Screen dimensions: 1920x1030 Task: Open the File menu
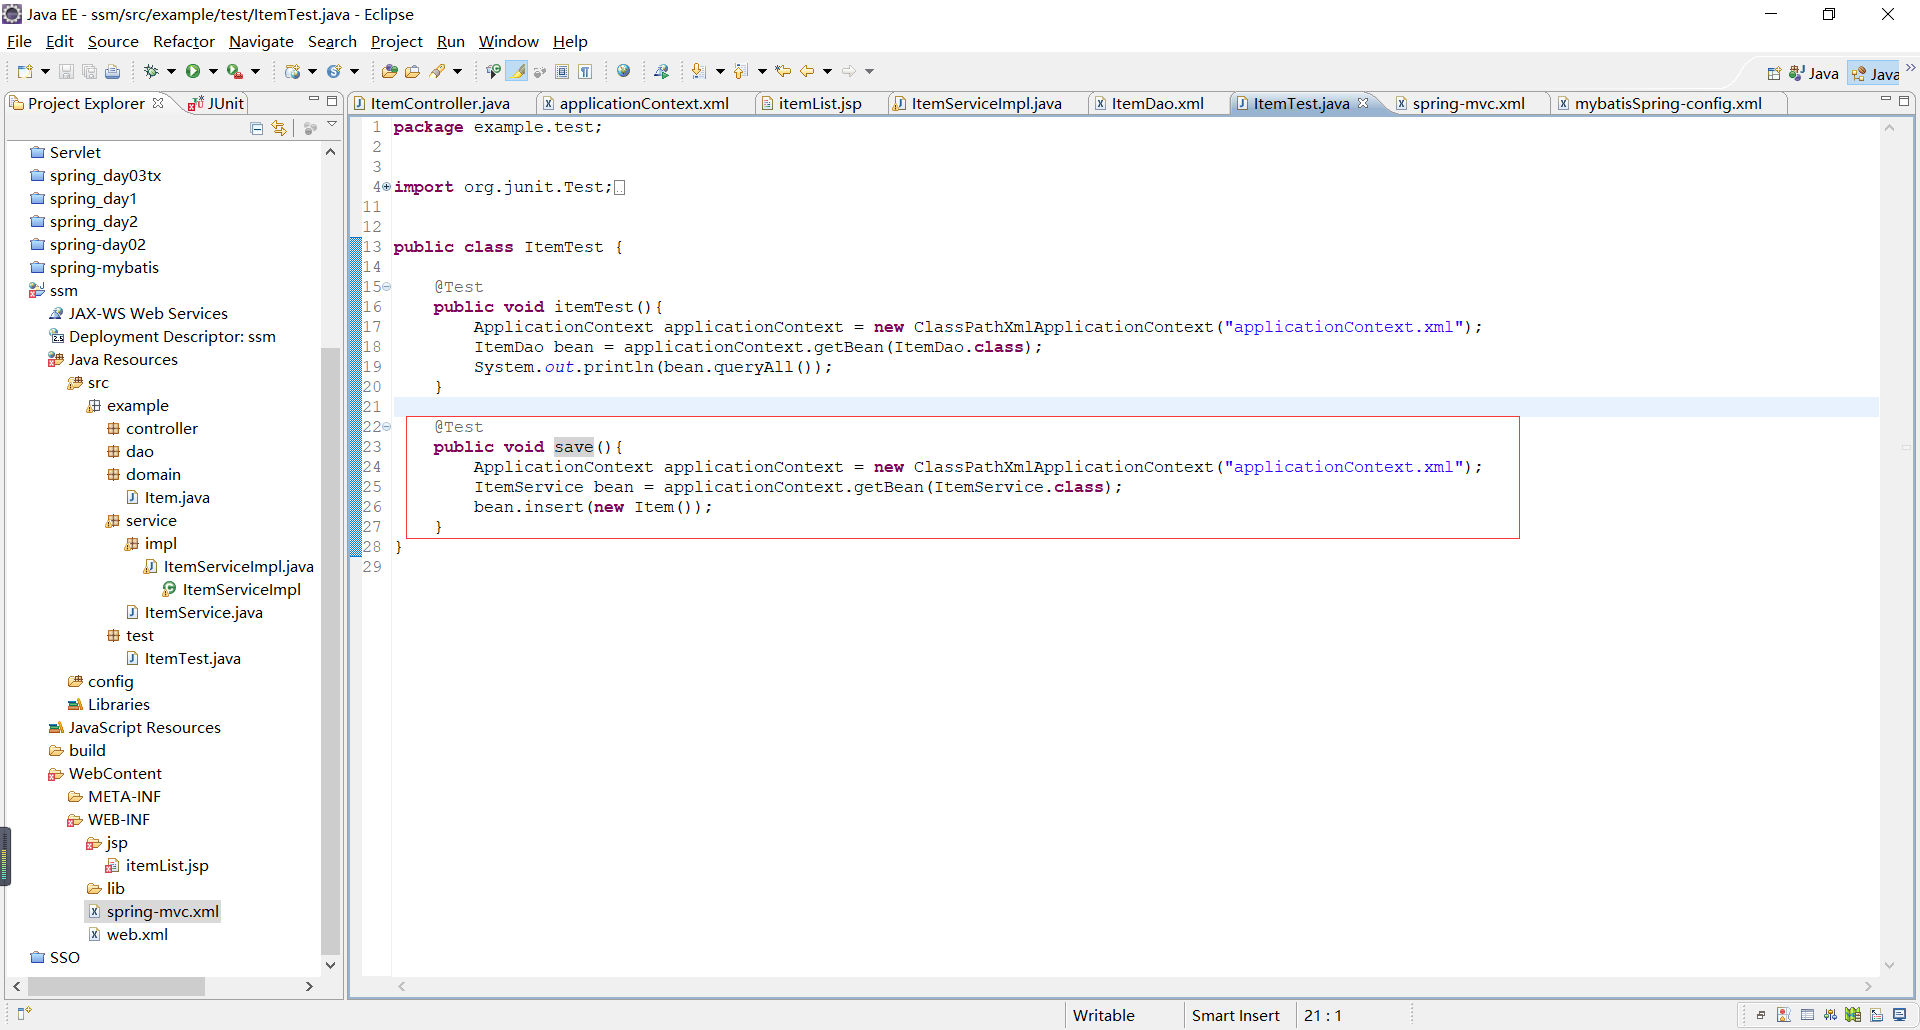(x=19, y=41)
